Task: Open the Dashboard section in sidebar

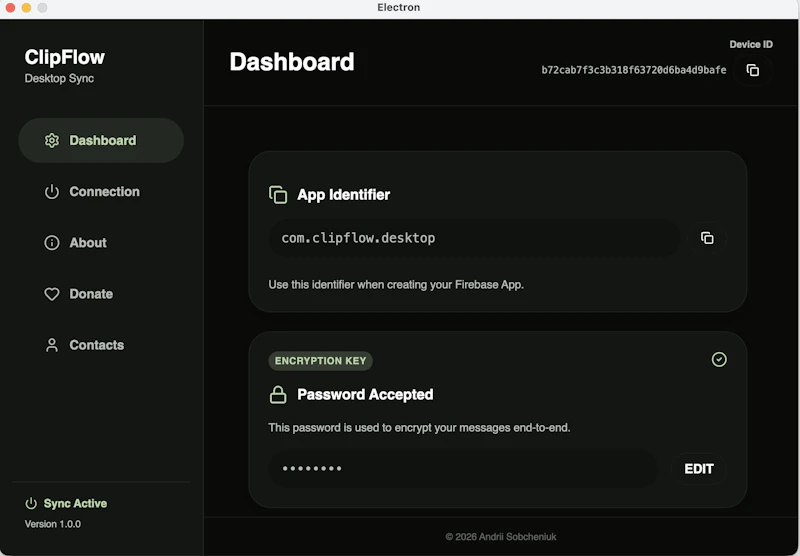Action: (101, 140)
